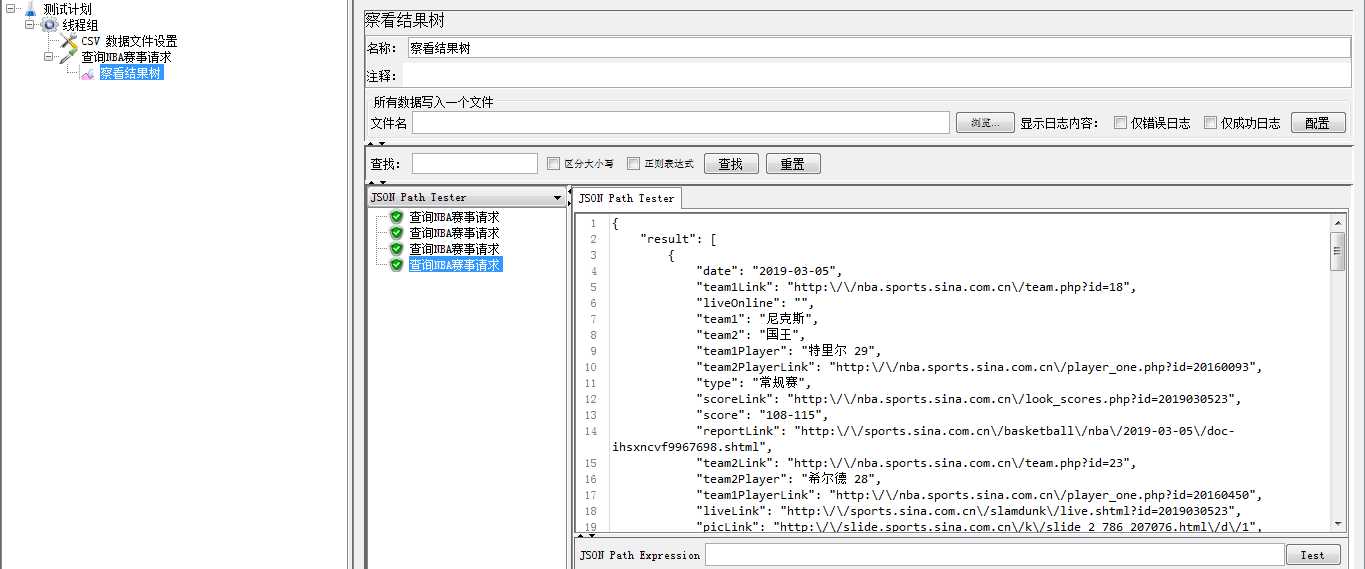Collapse the 查询NBA赛事请求 sampler node in plan tree

(49, 57)
